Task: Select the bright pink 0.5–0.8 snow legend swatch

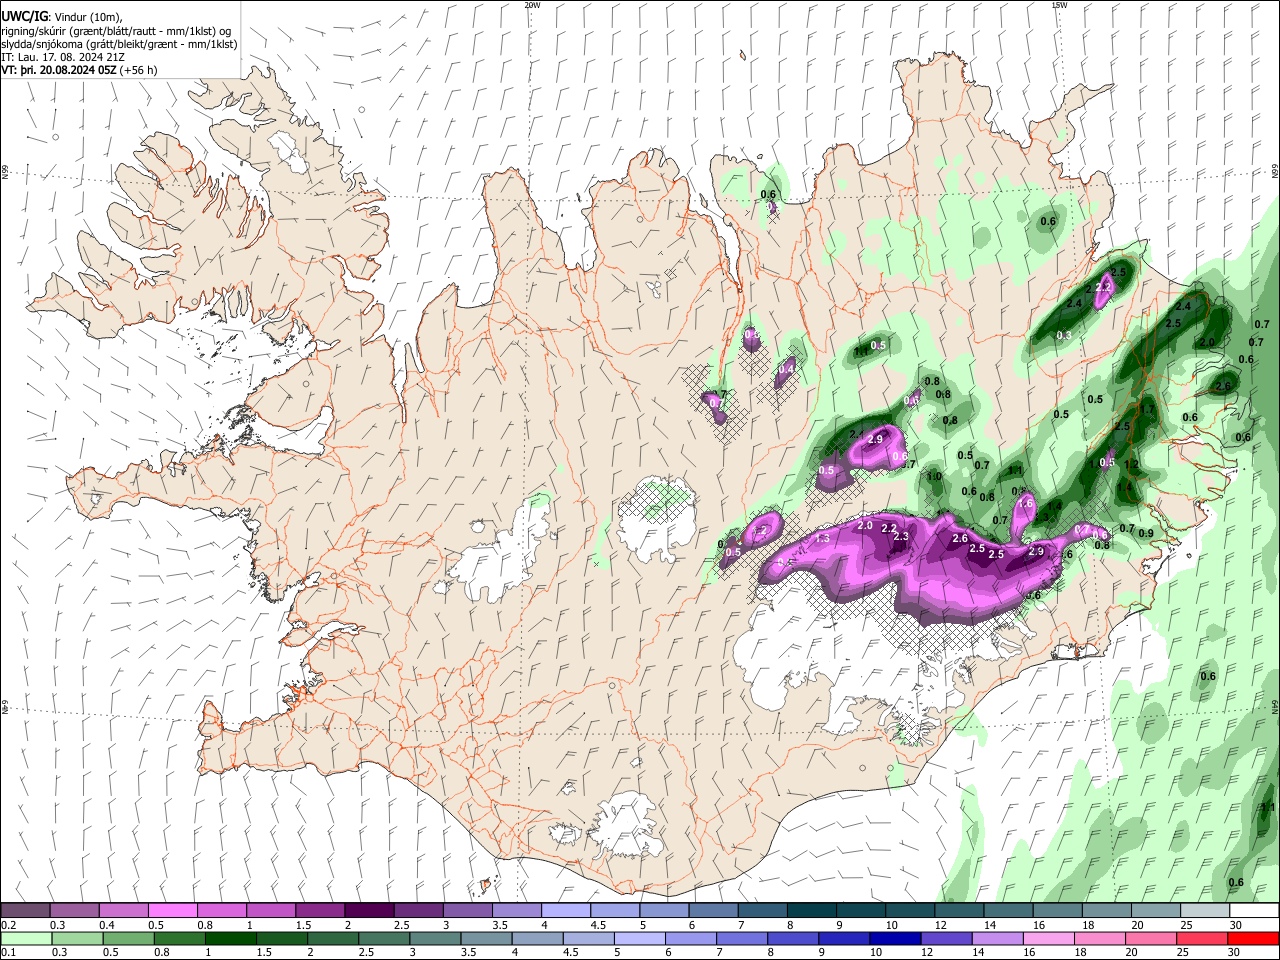Action: click(173, 910)
